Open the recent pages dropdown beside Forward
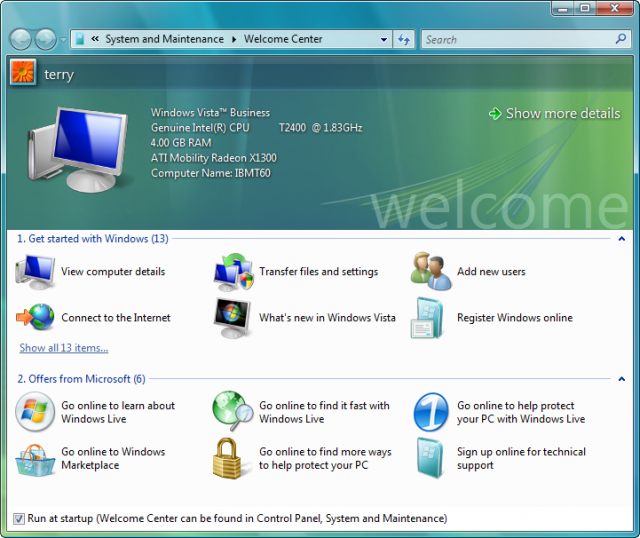This screenshot has height=538, width=640. (63, 40)
